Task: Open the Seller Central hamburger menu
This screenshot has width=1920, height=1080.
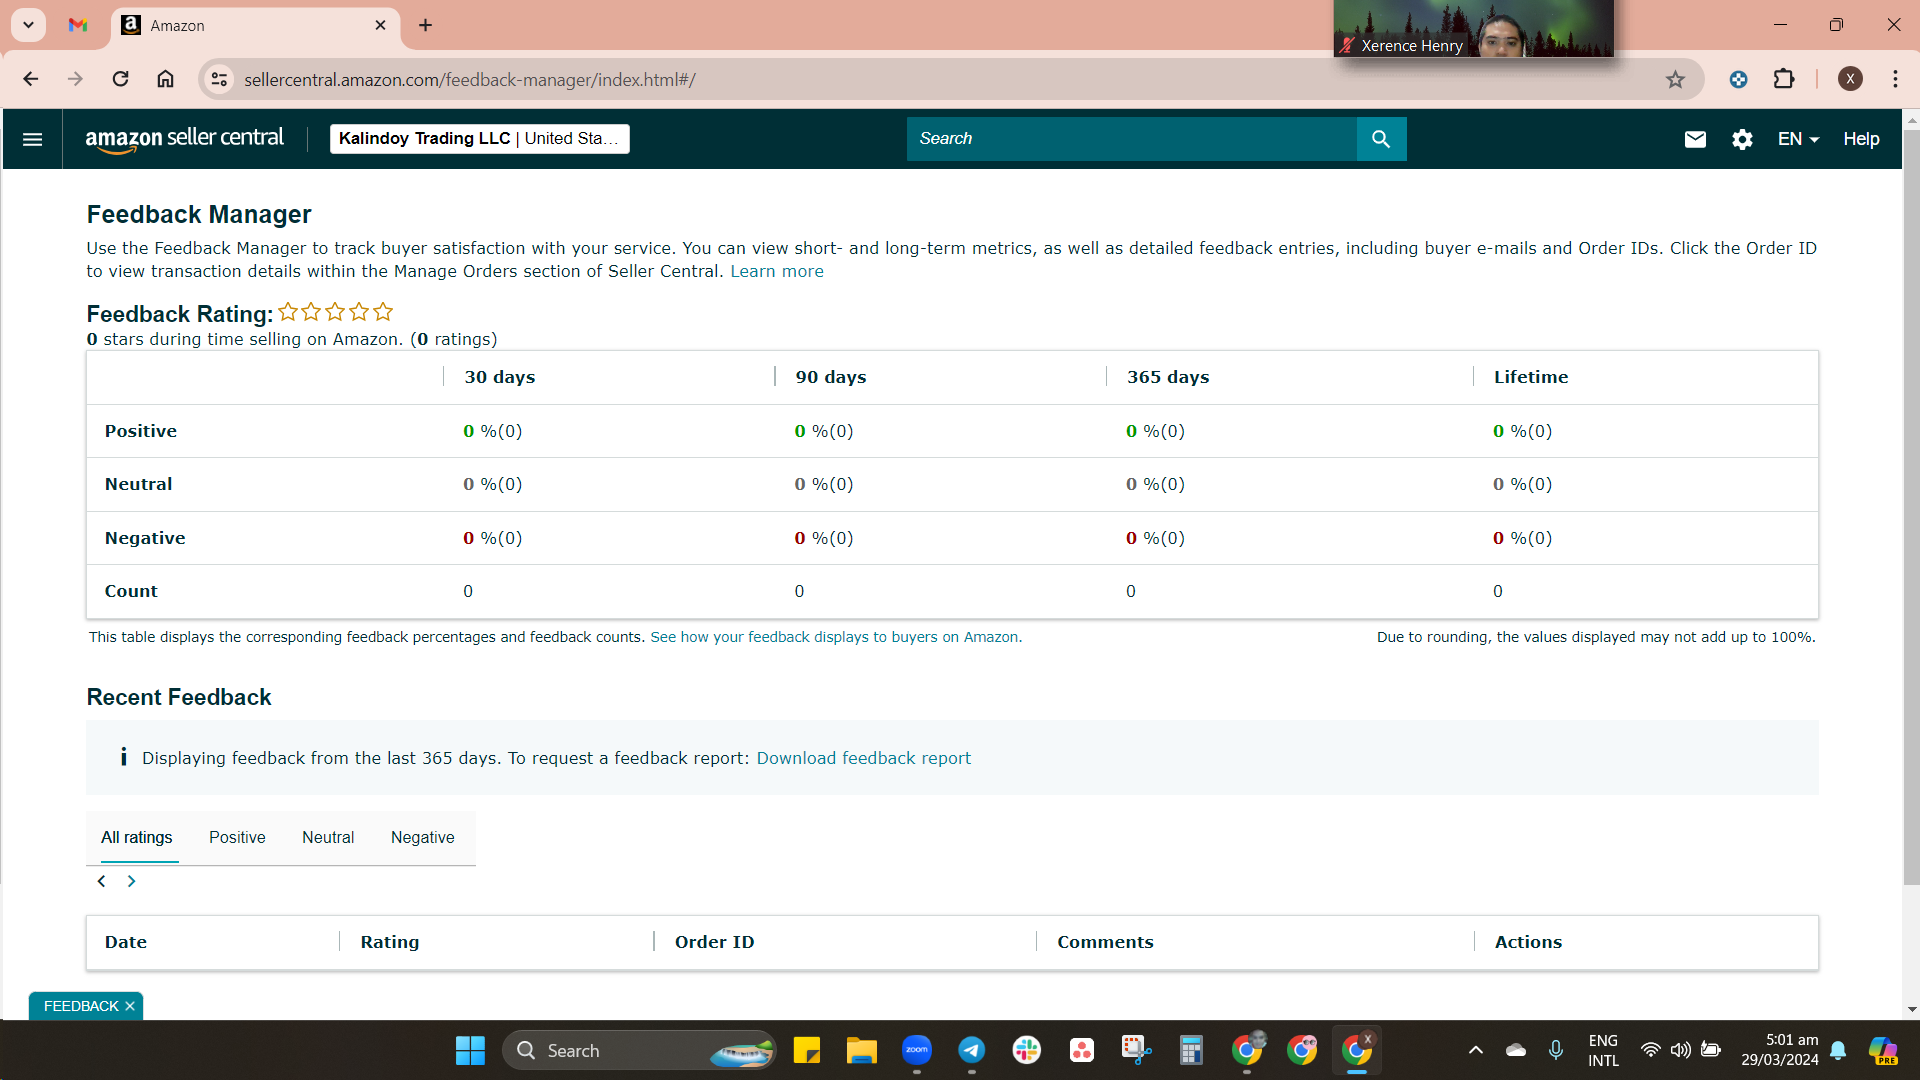Action: click(x=32, y=139)
